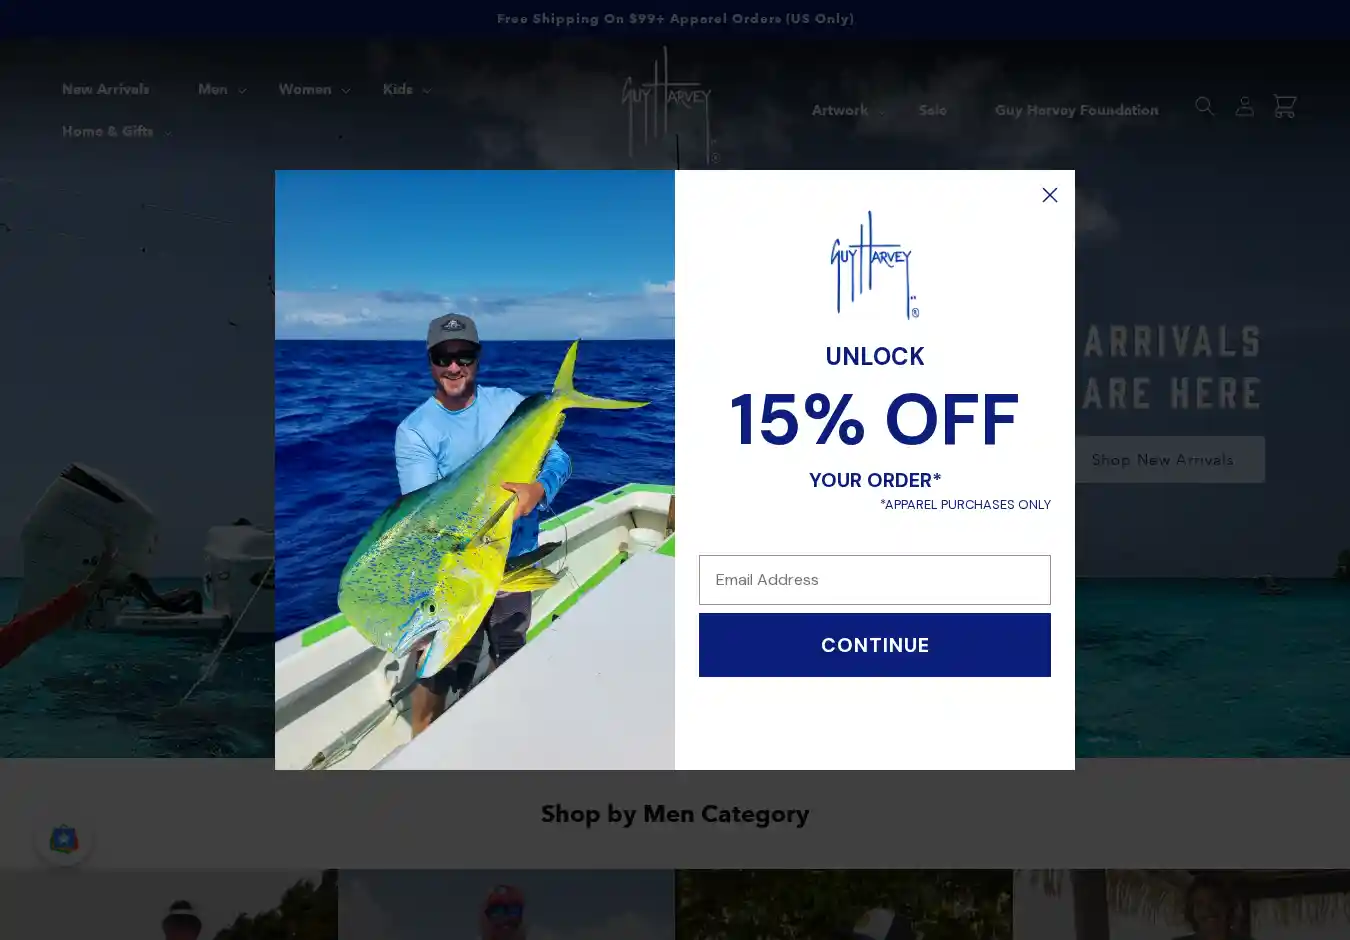The image size is (1350, 940).
Task: Click the mahi-mahi fisherman photo
Action: pos(475,470)
